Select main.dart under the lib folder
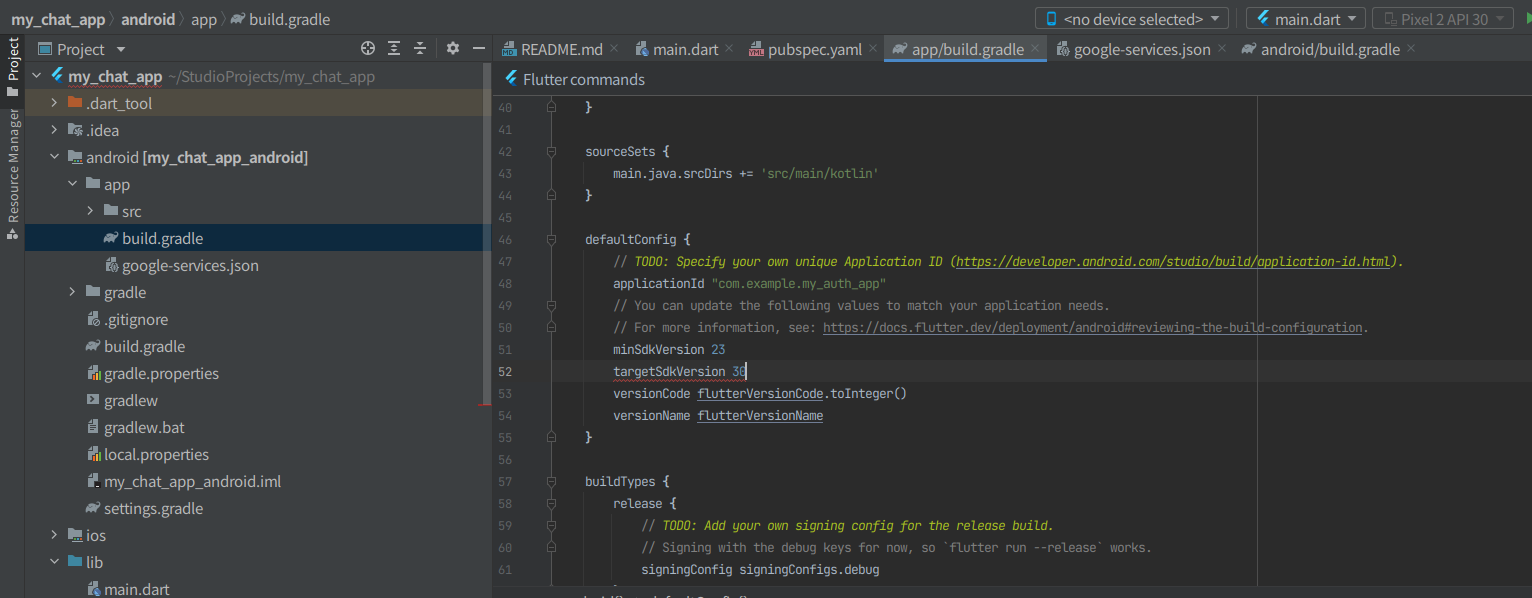The height and width of the screenshot is (598, 1532). coord(136,590)
